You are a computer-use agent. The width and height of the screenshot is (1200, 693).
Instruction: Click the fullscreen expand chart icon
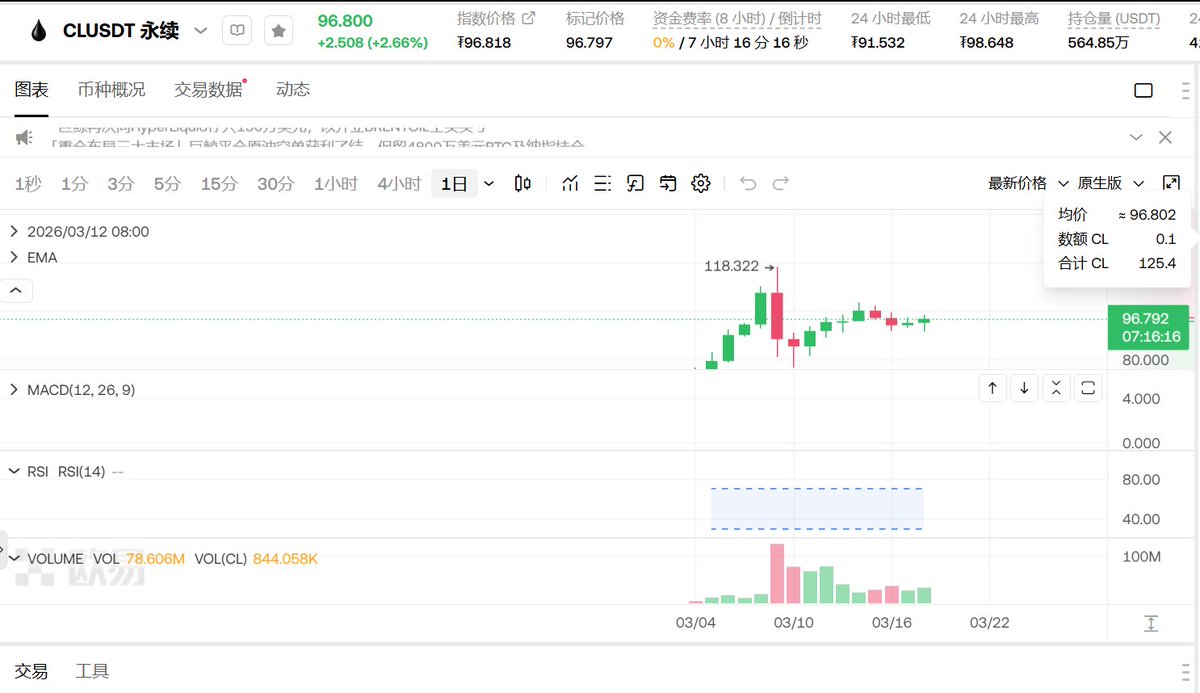pyautogui.click(x=1171, y=183)
